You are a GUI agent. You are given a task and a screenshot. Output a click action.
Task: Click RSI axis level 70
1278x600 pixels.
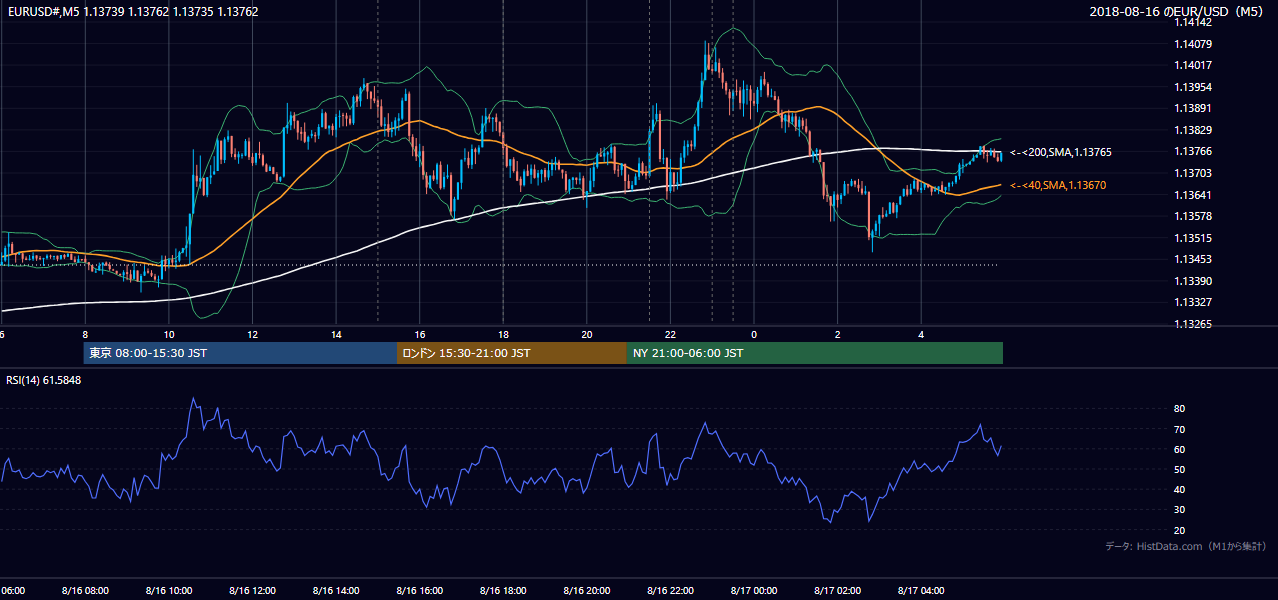coord(1179,429)
